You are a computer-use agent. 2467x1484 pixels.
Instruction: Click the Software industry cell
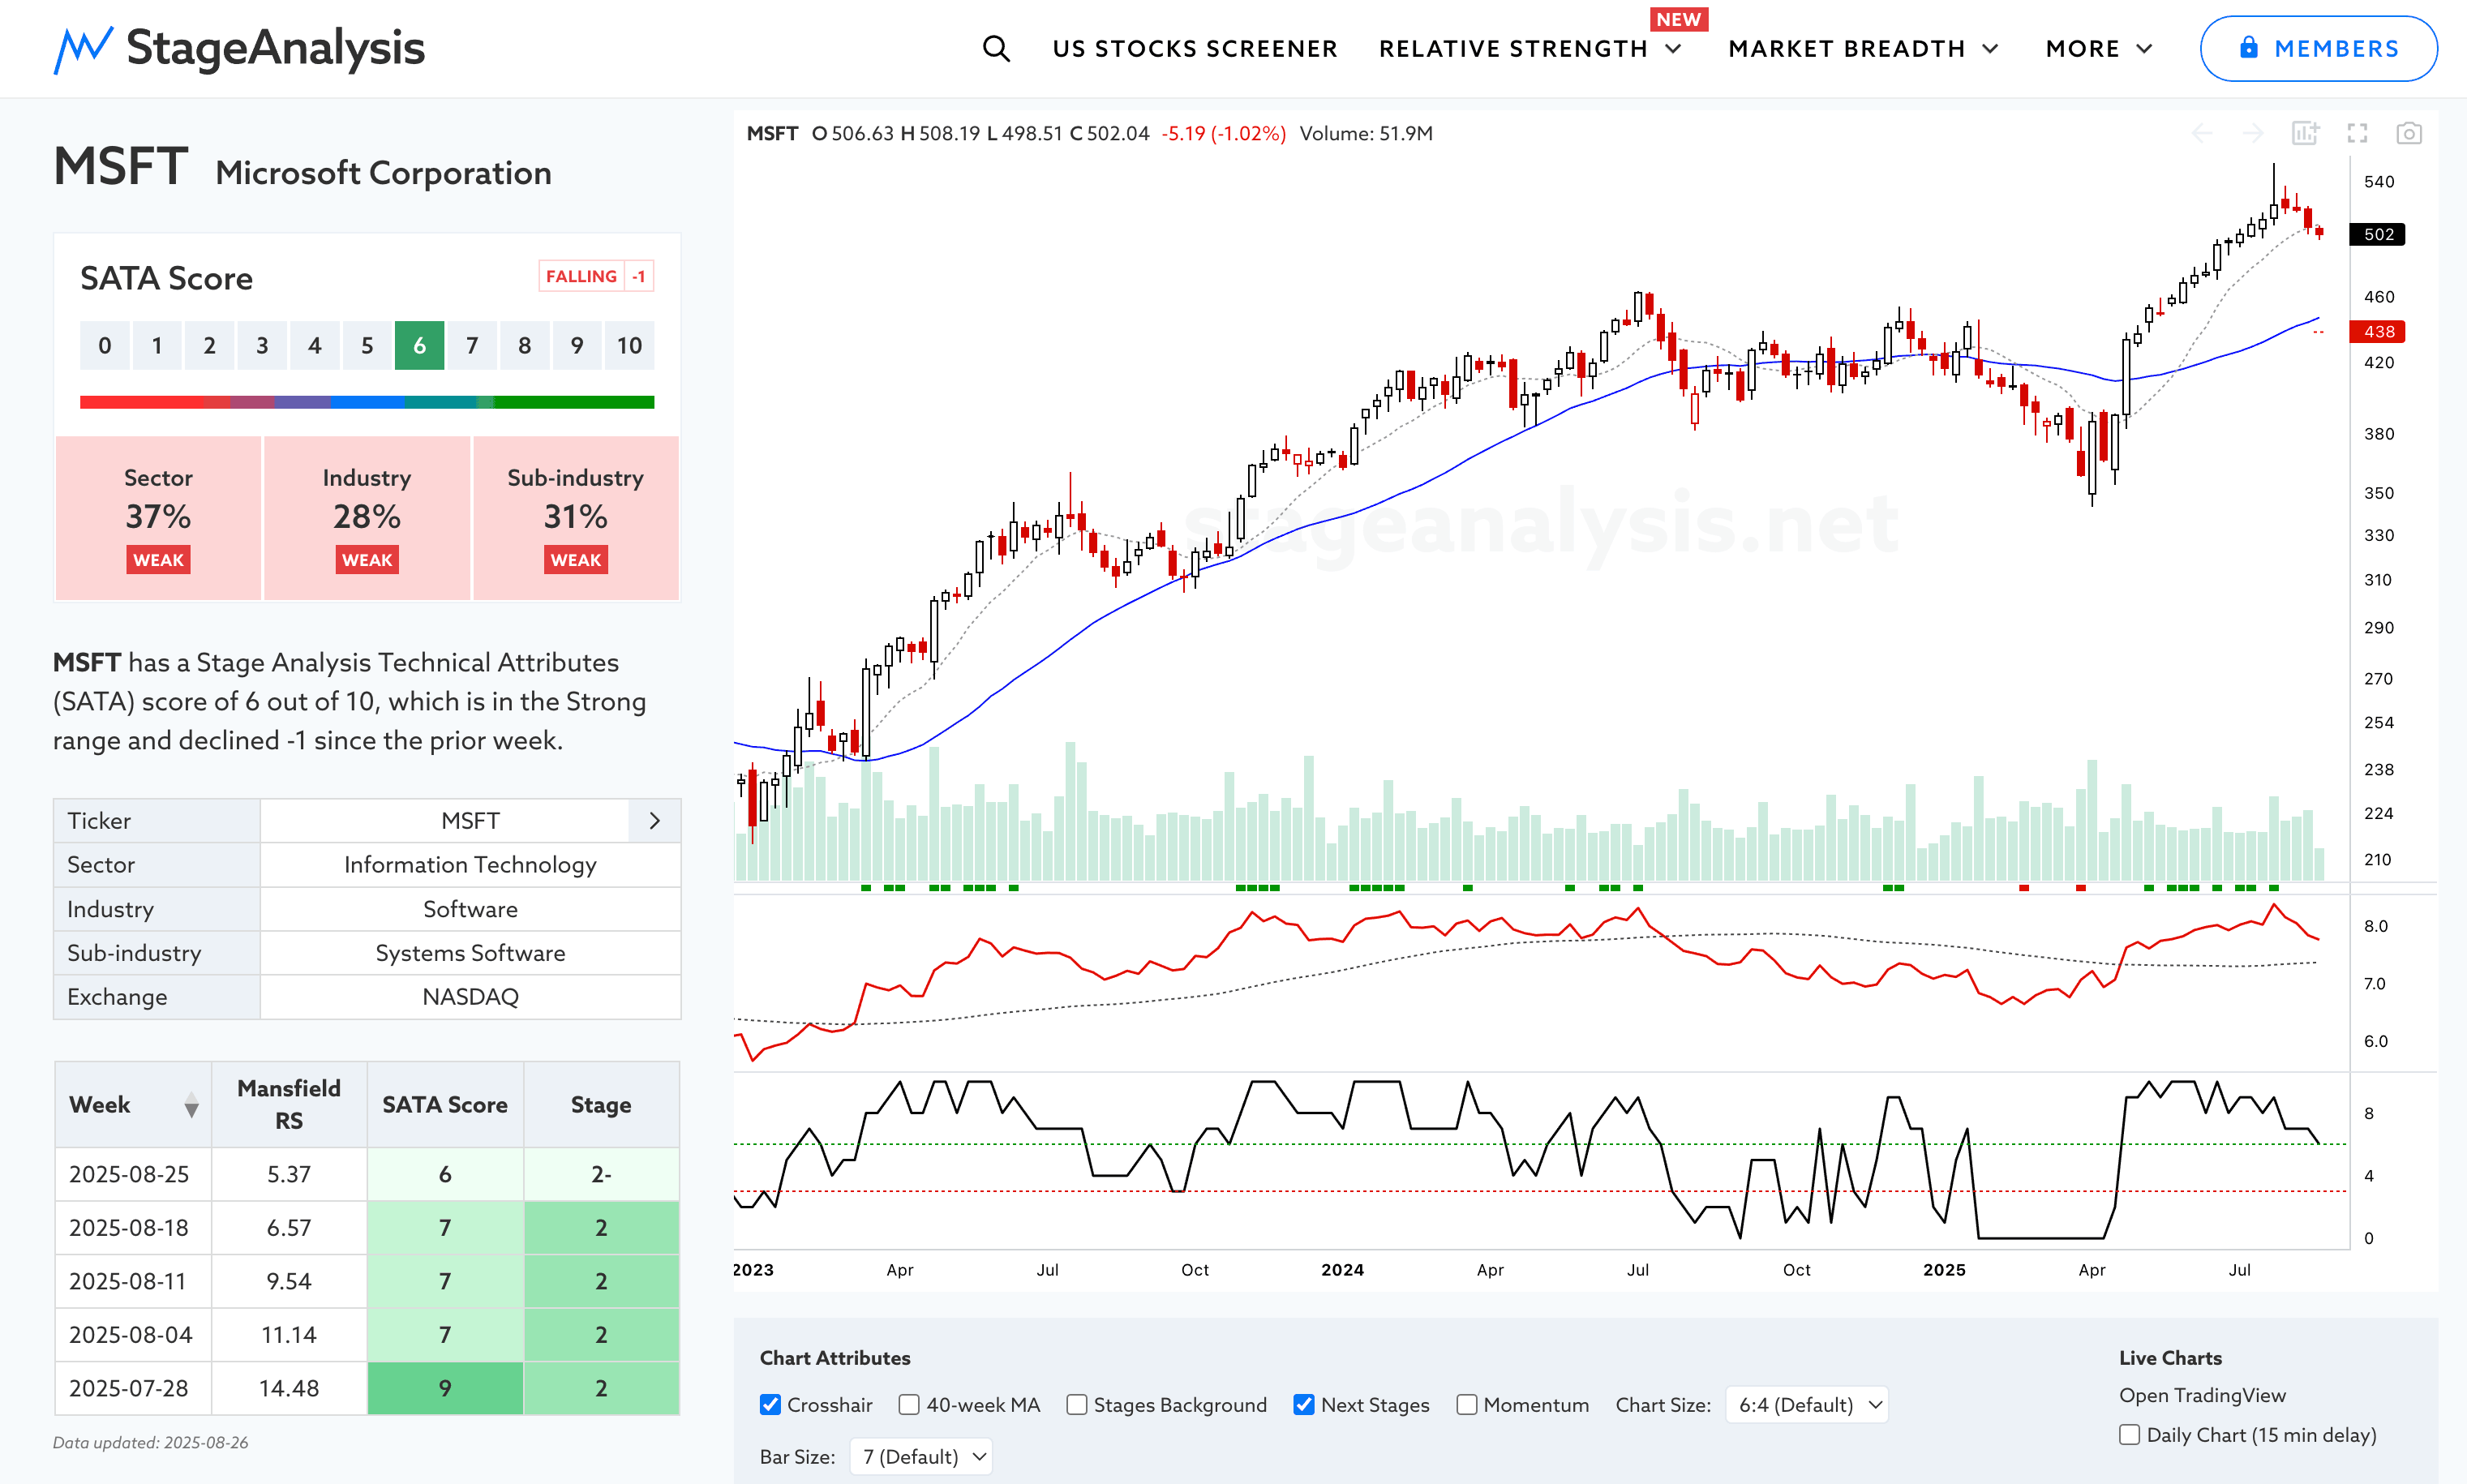tap(470, 909)
